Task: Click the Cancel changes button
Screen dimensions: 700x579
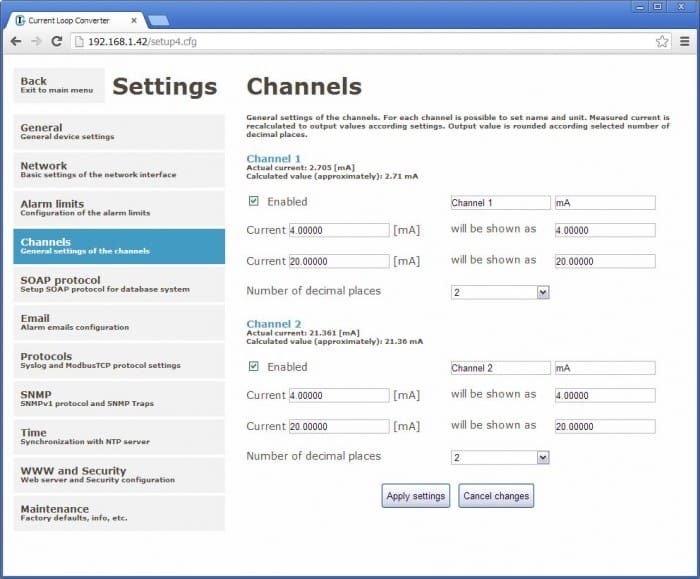Action: pyautogui.click(x=496, y=496)
